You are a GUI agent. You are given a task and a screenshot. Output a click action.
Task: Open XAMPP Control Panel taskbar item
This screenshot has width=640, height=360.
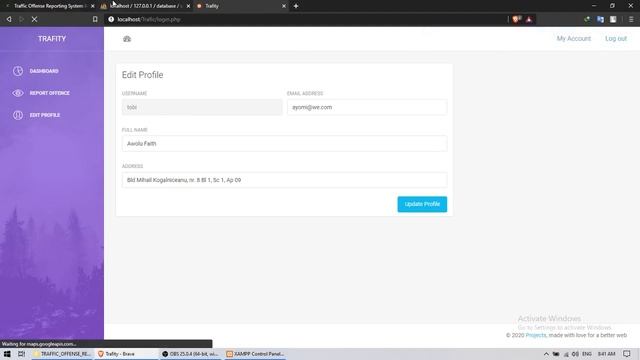255,354
